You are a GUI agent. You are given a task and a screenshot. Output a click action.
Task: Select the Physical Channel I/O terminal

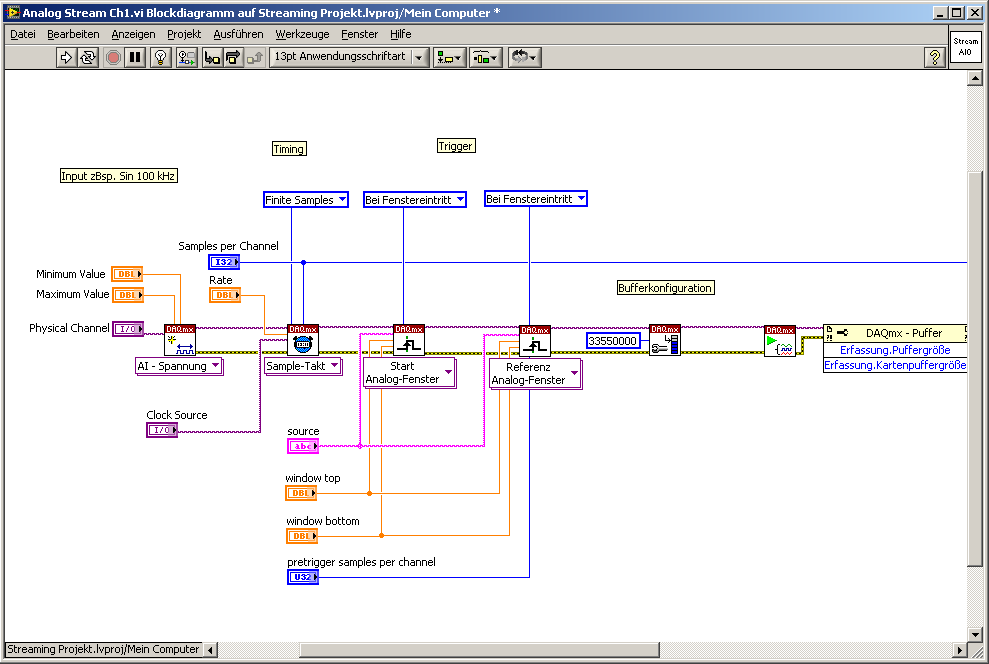[128, 329]
